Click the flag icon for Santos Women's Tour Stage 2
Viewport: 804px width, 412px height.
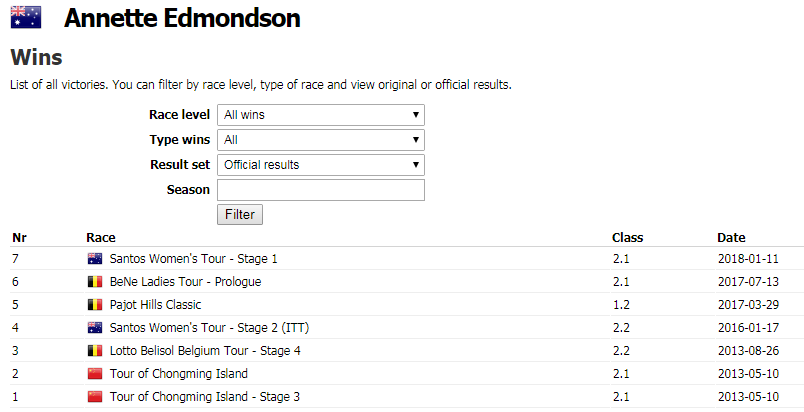tap(96, 328)
